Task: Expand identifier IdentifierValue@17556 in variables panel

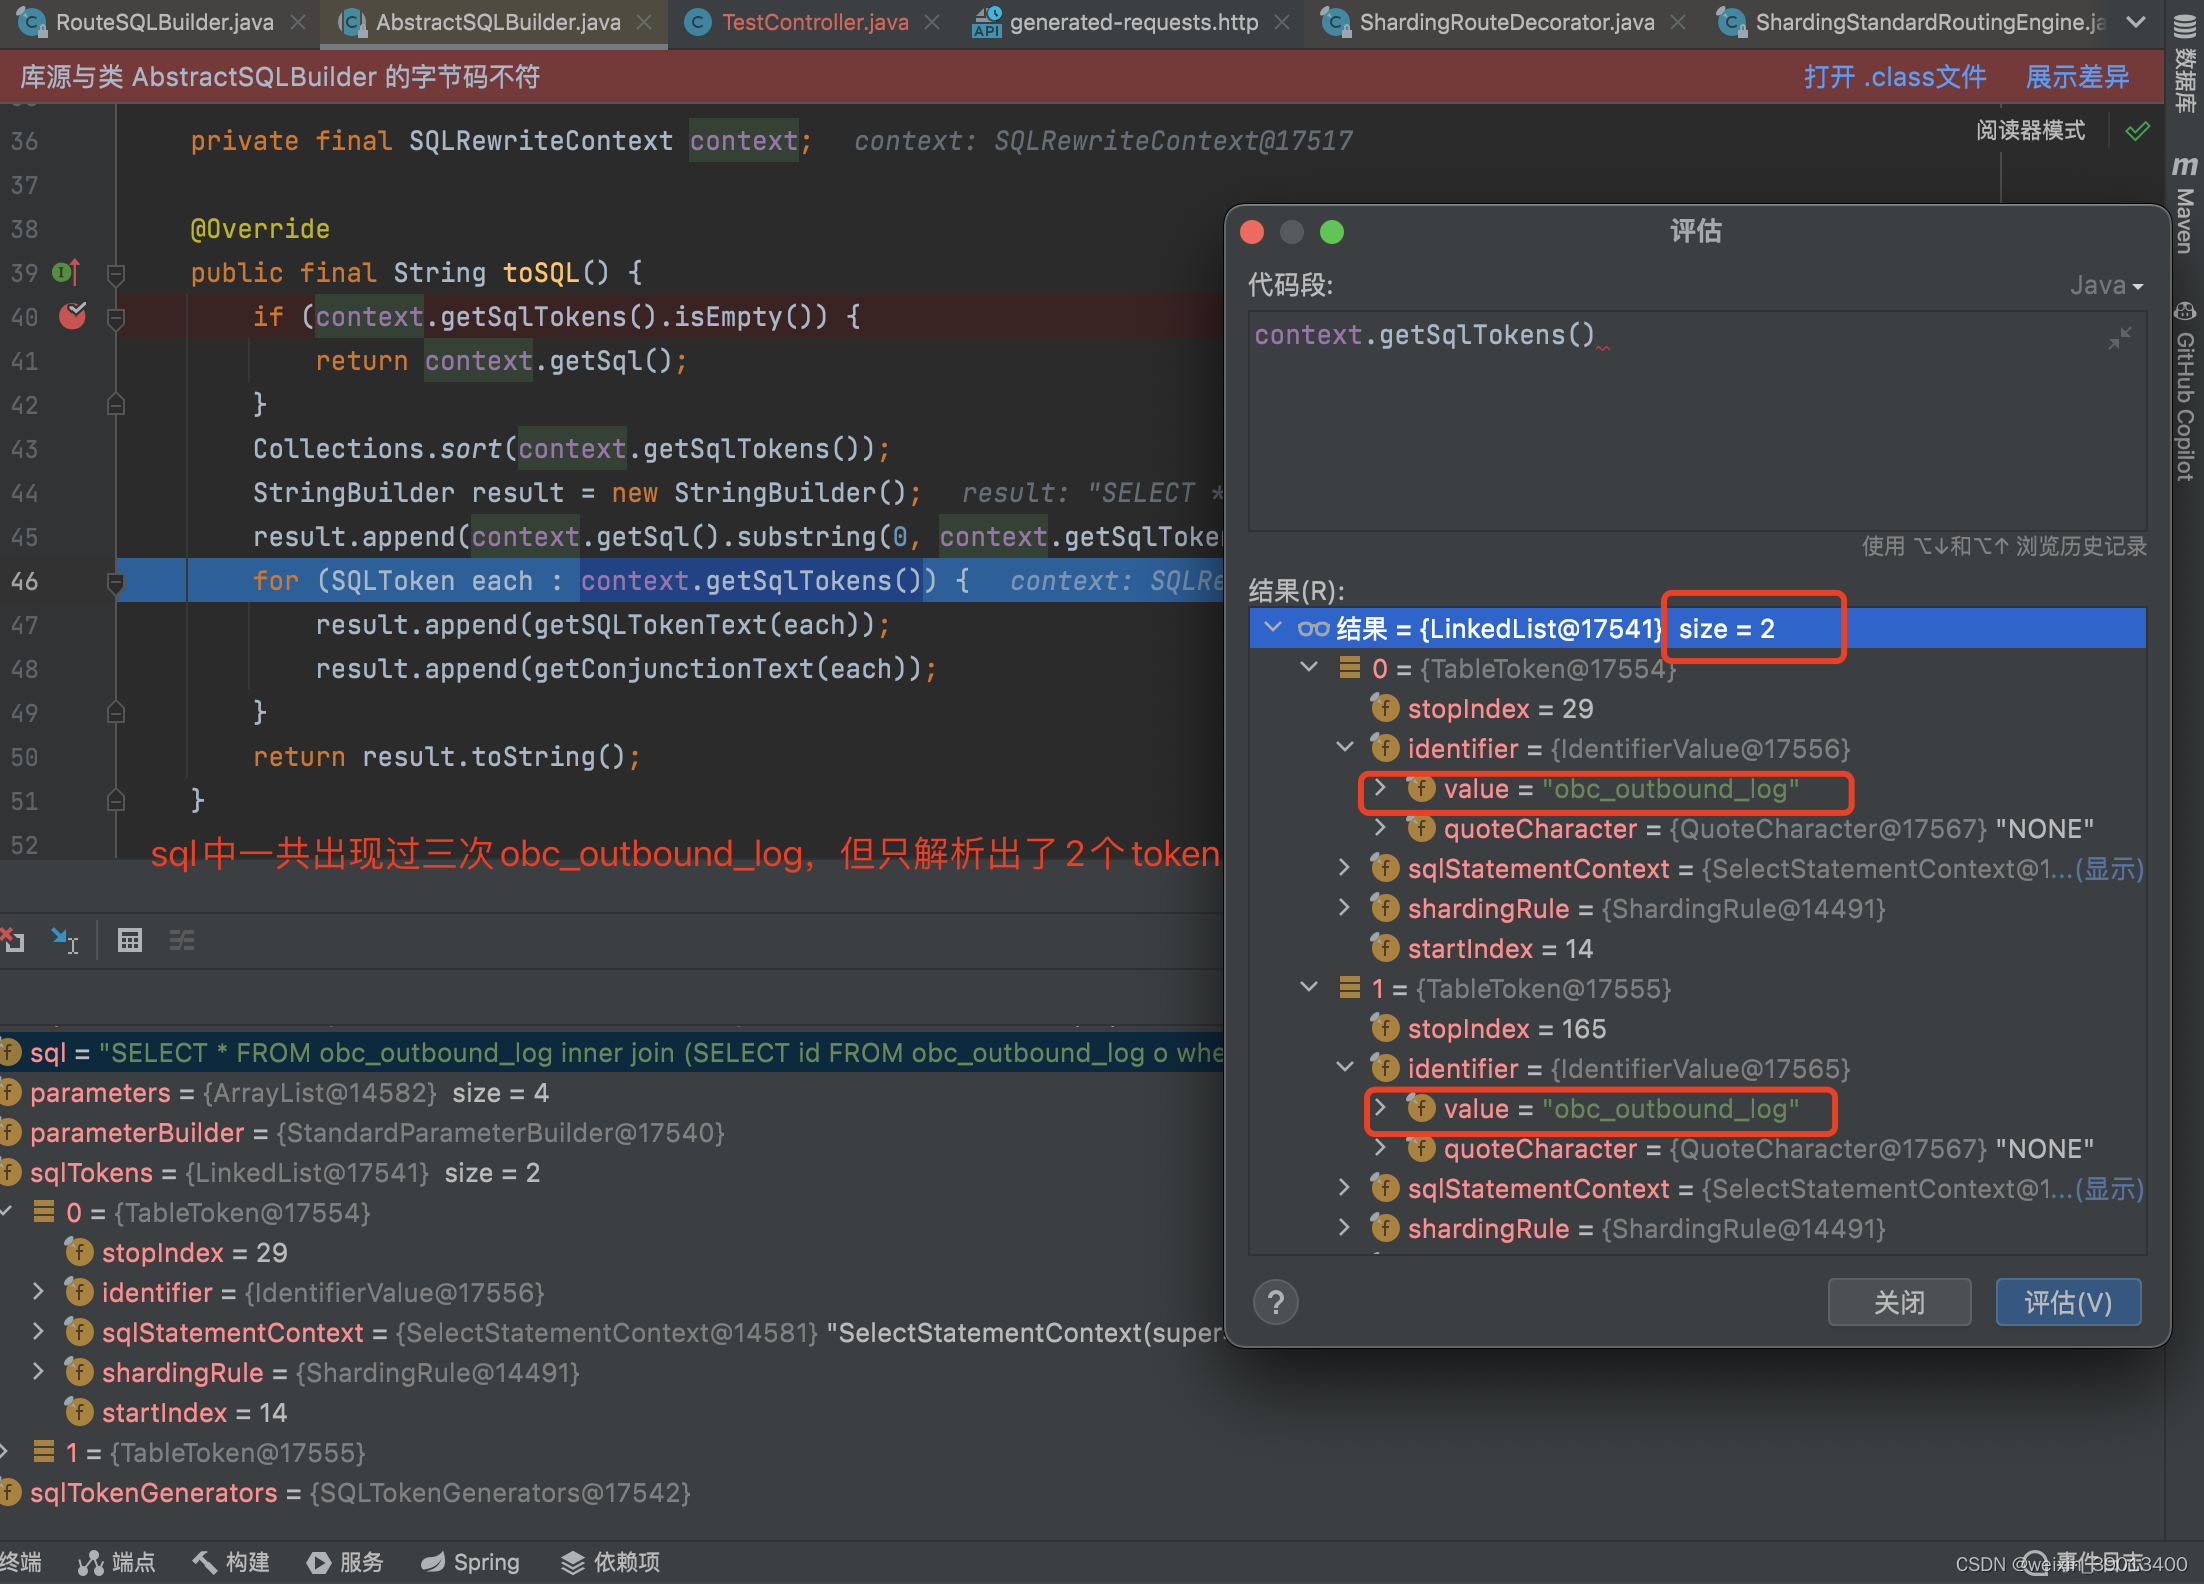Action: (38, 1292)
